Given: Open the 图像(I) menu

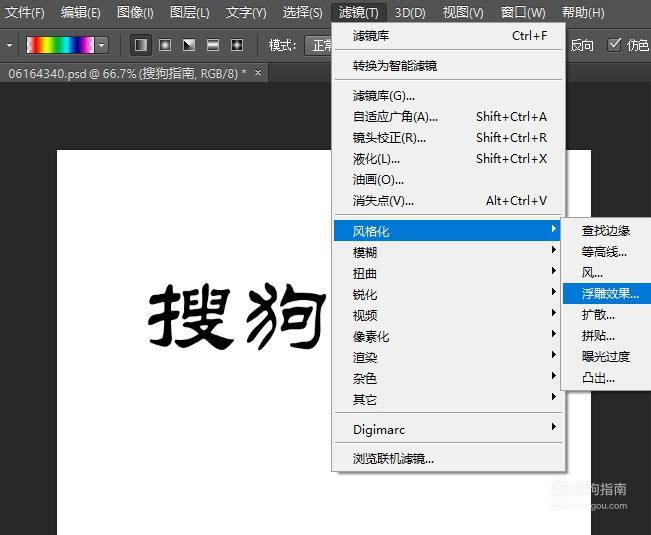Looking at the screenshot, I should point(135,12).
